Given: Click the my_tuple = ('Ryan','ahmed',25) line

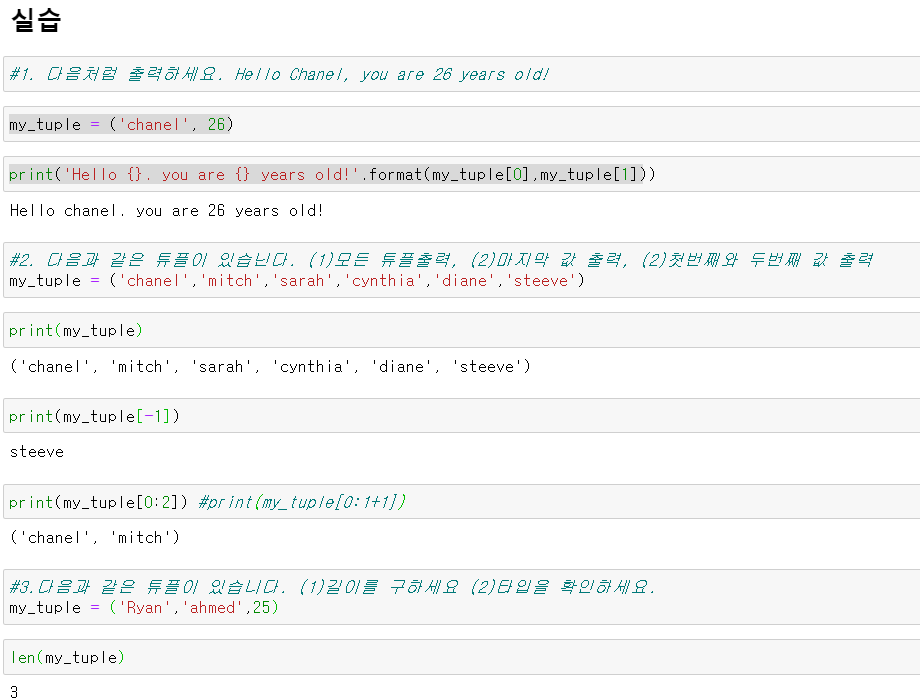Looking at the screenshot, I should click(144, 607).
